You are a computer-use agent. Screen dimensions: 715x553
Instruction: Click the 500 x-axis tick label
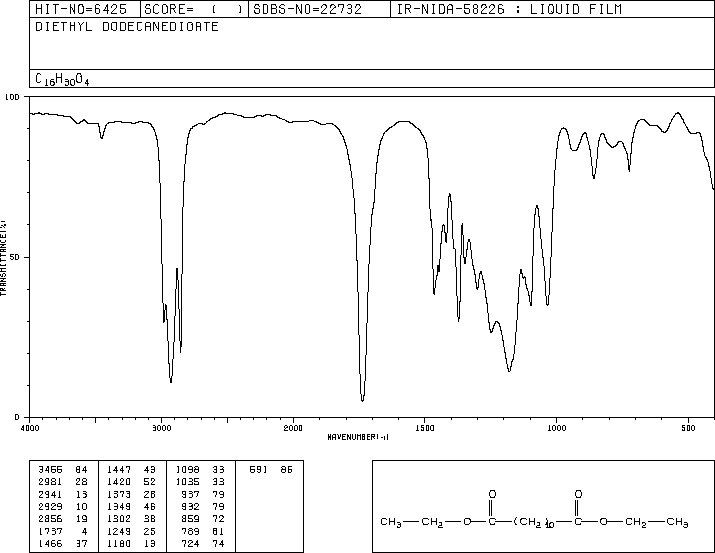point(688,428)
